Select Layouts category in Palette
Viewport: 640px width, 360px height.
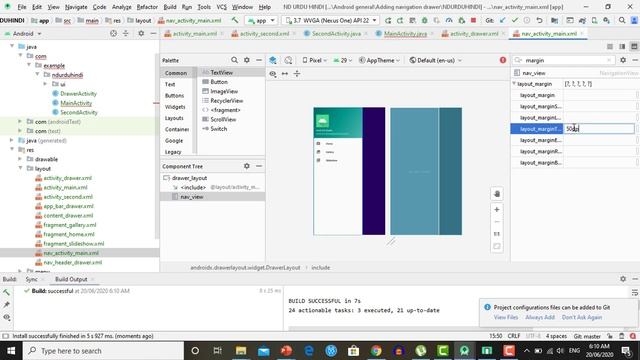[174, 118]
